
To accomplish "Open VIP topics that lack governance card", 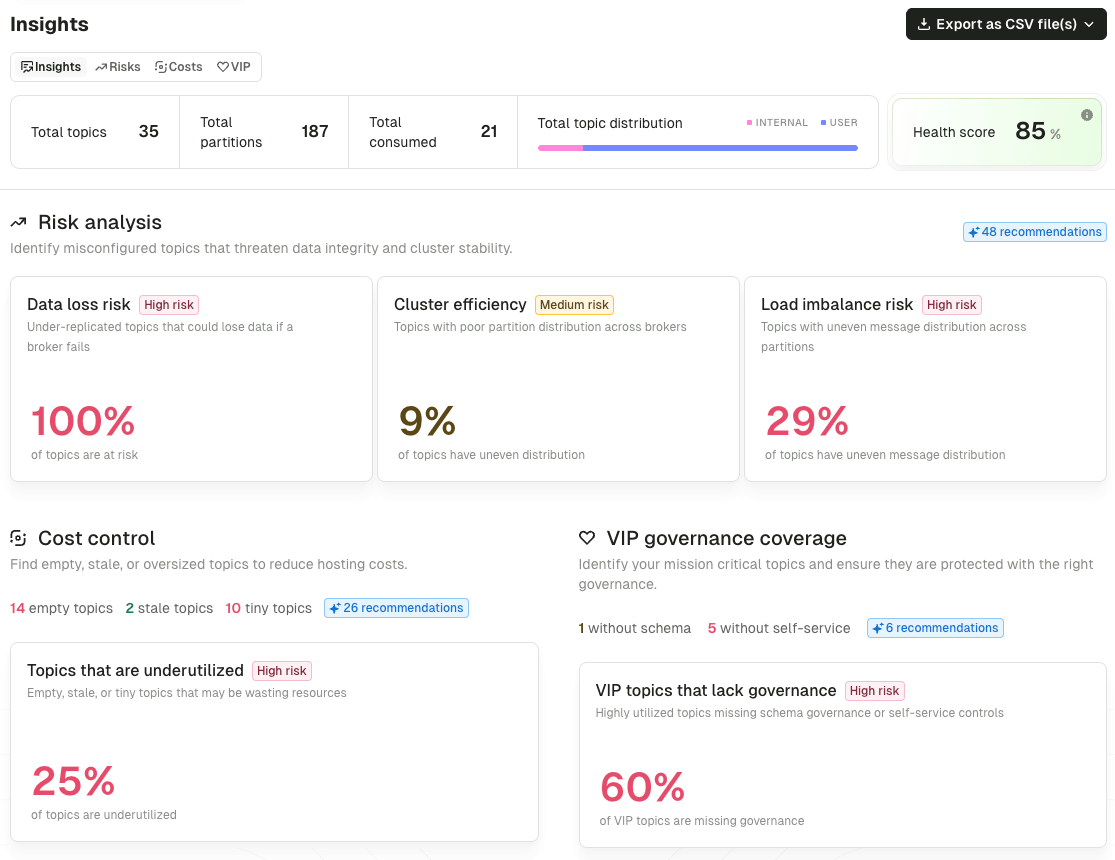I will point(843,755).
